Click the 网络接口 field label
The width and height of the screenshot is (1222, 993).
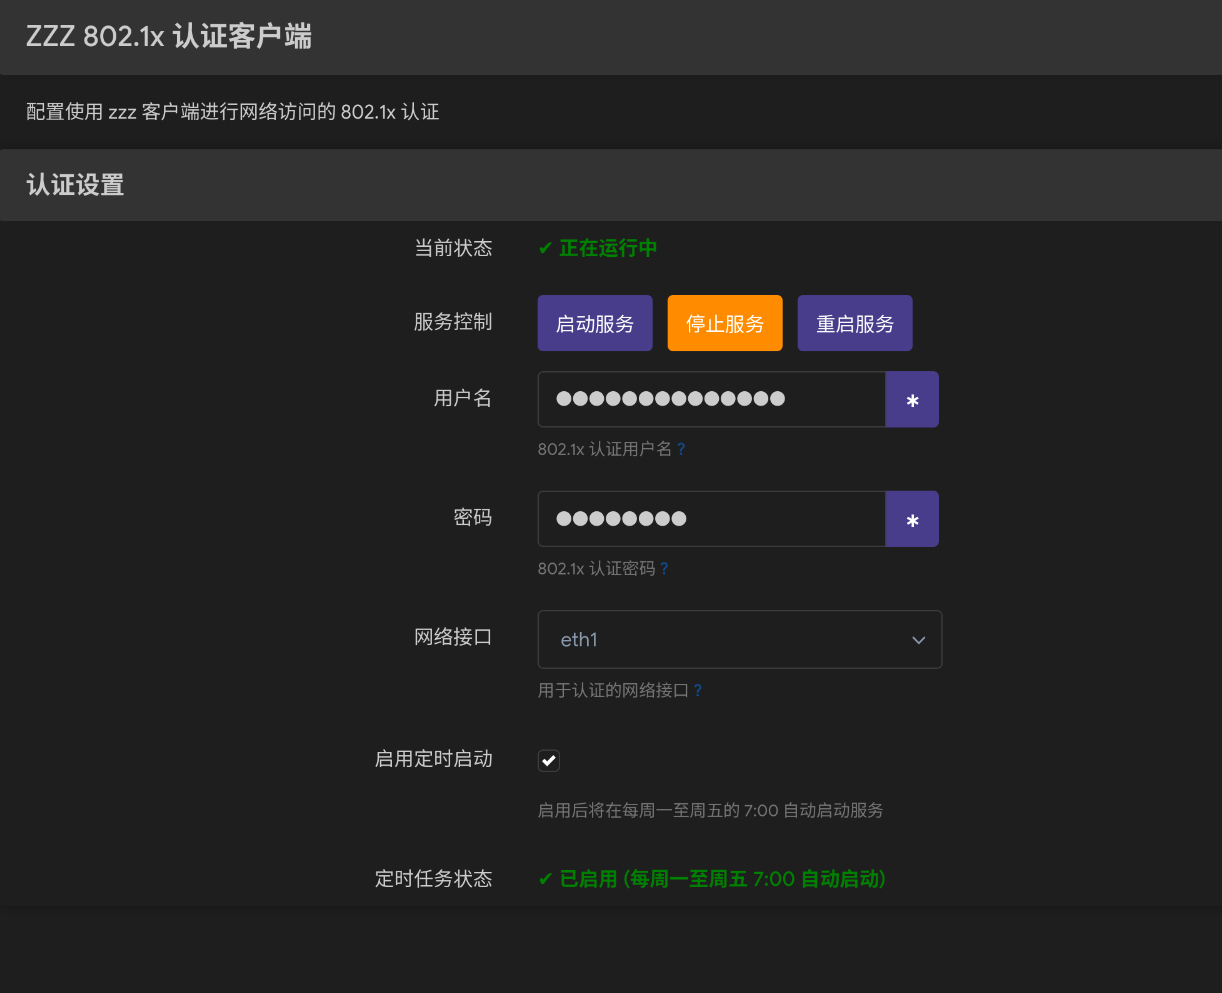453,637
